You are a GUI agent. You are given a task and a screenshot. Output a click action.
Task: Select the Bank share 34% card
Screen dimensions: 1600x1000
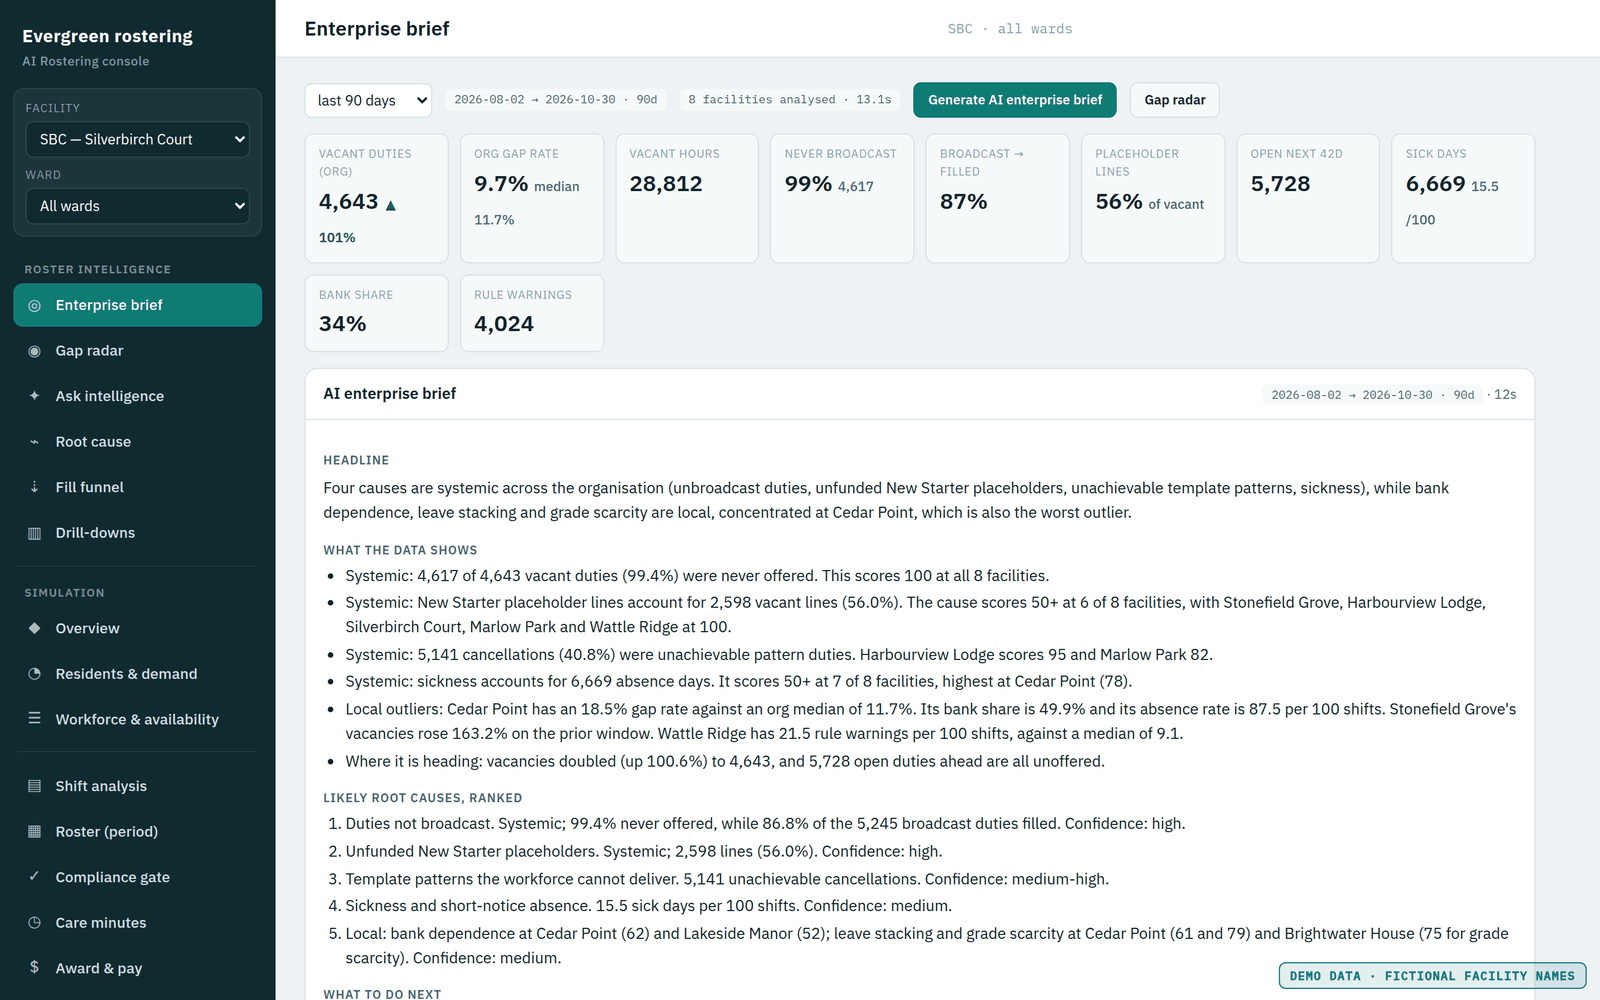pos(376,313)
